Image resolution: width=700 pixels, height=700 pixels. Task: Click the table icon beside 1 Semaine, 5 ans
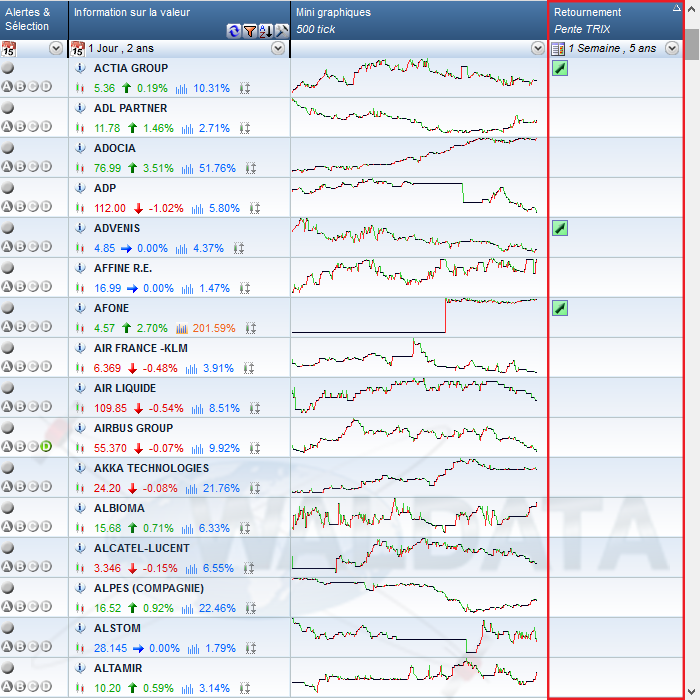point(558,49)
